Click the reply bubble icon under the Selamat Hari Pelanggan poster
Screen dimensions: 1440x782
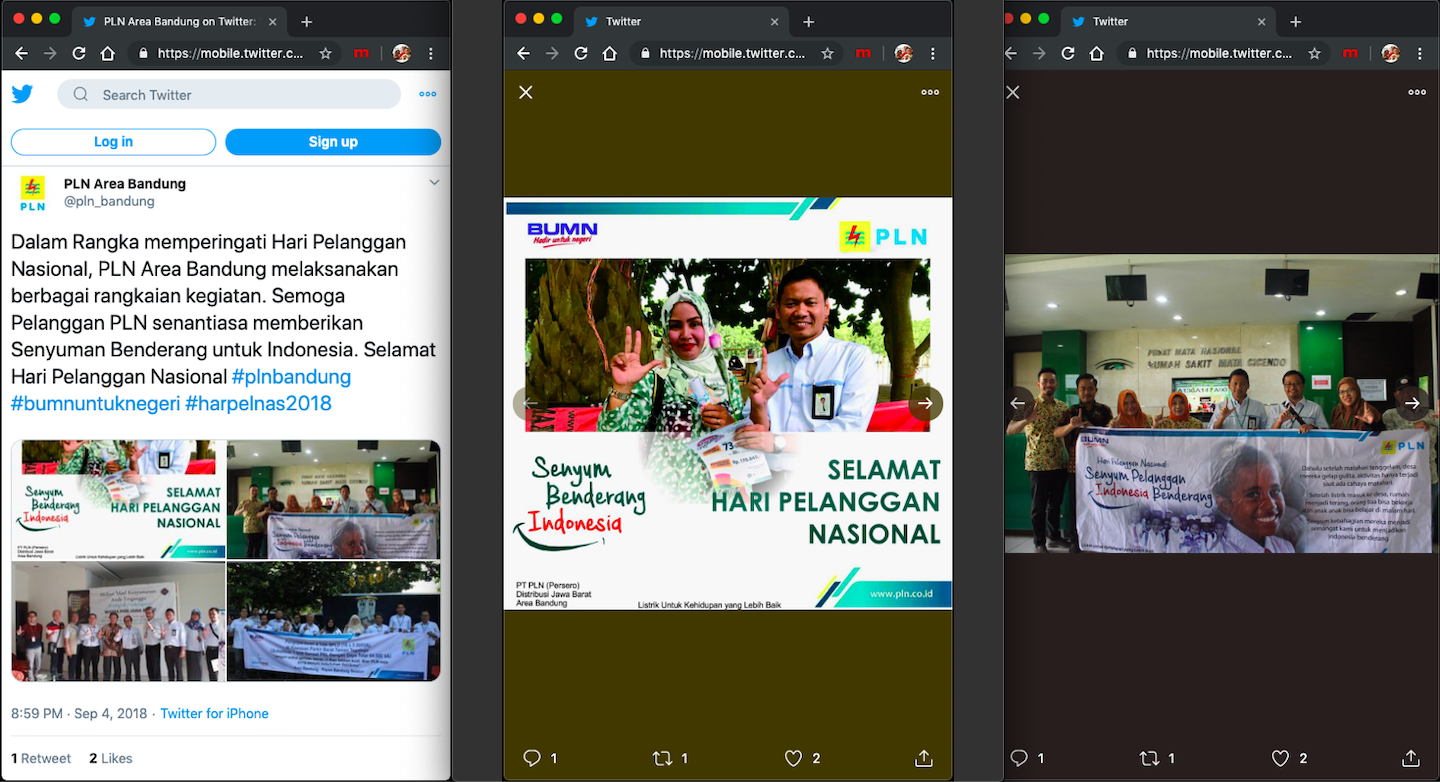pos(532,758)
